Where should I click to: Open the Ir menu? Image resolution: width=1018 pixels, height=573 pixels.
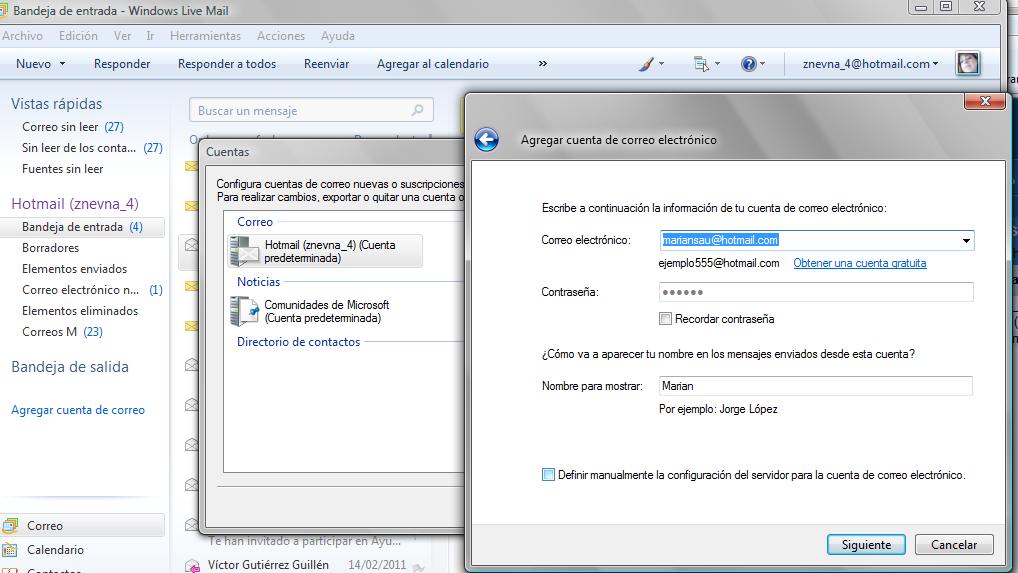pyautogui.click(x=150, y=36)
